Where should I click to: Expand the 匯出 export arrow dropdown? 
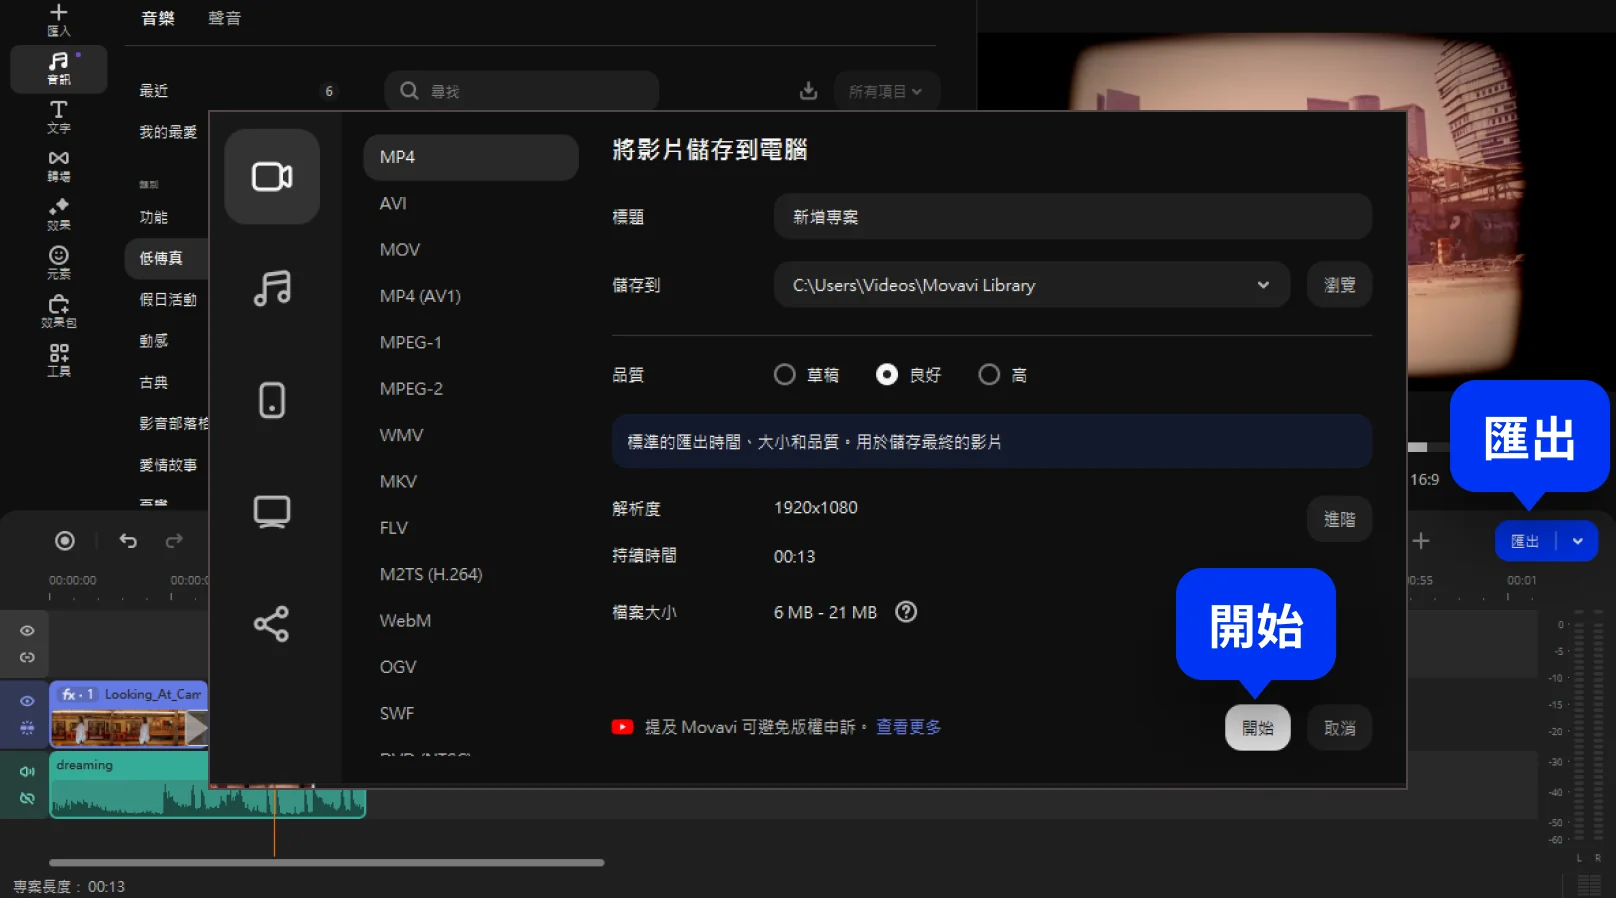(x=1578, y=541)
